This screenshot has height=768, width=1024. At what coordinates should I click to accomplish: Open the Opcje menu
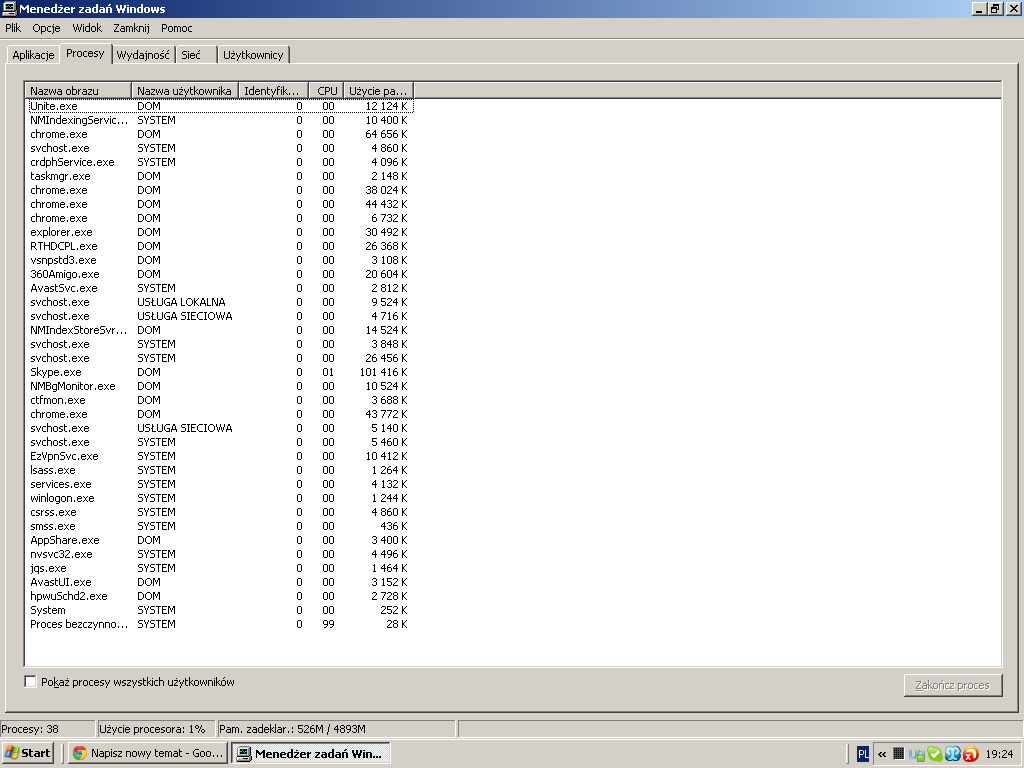(x=46, y=28)
